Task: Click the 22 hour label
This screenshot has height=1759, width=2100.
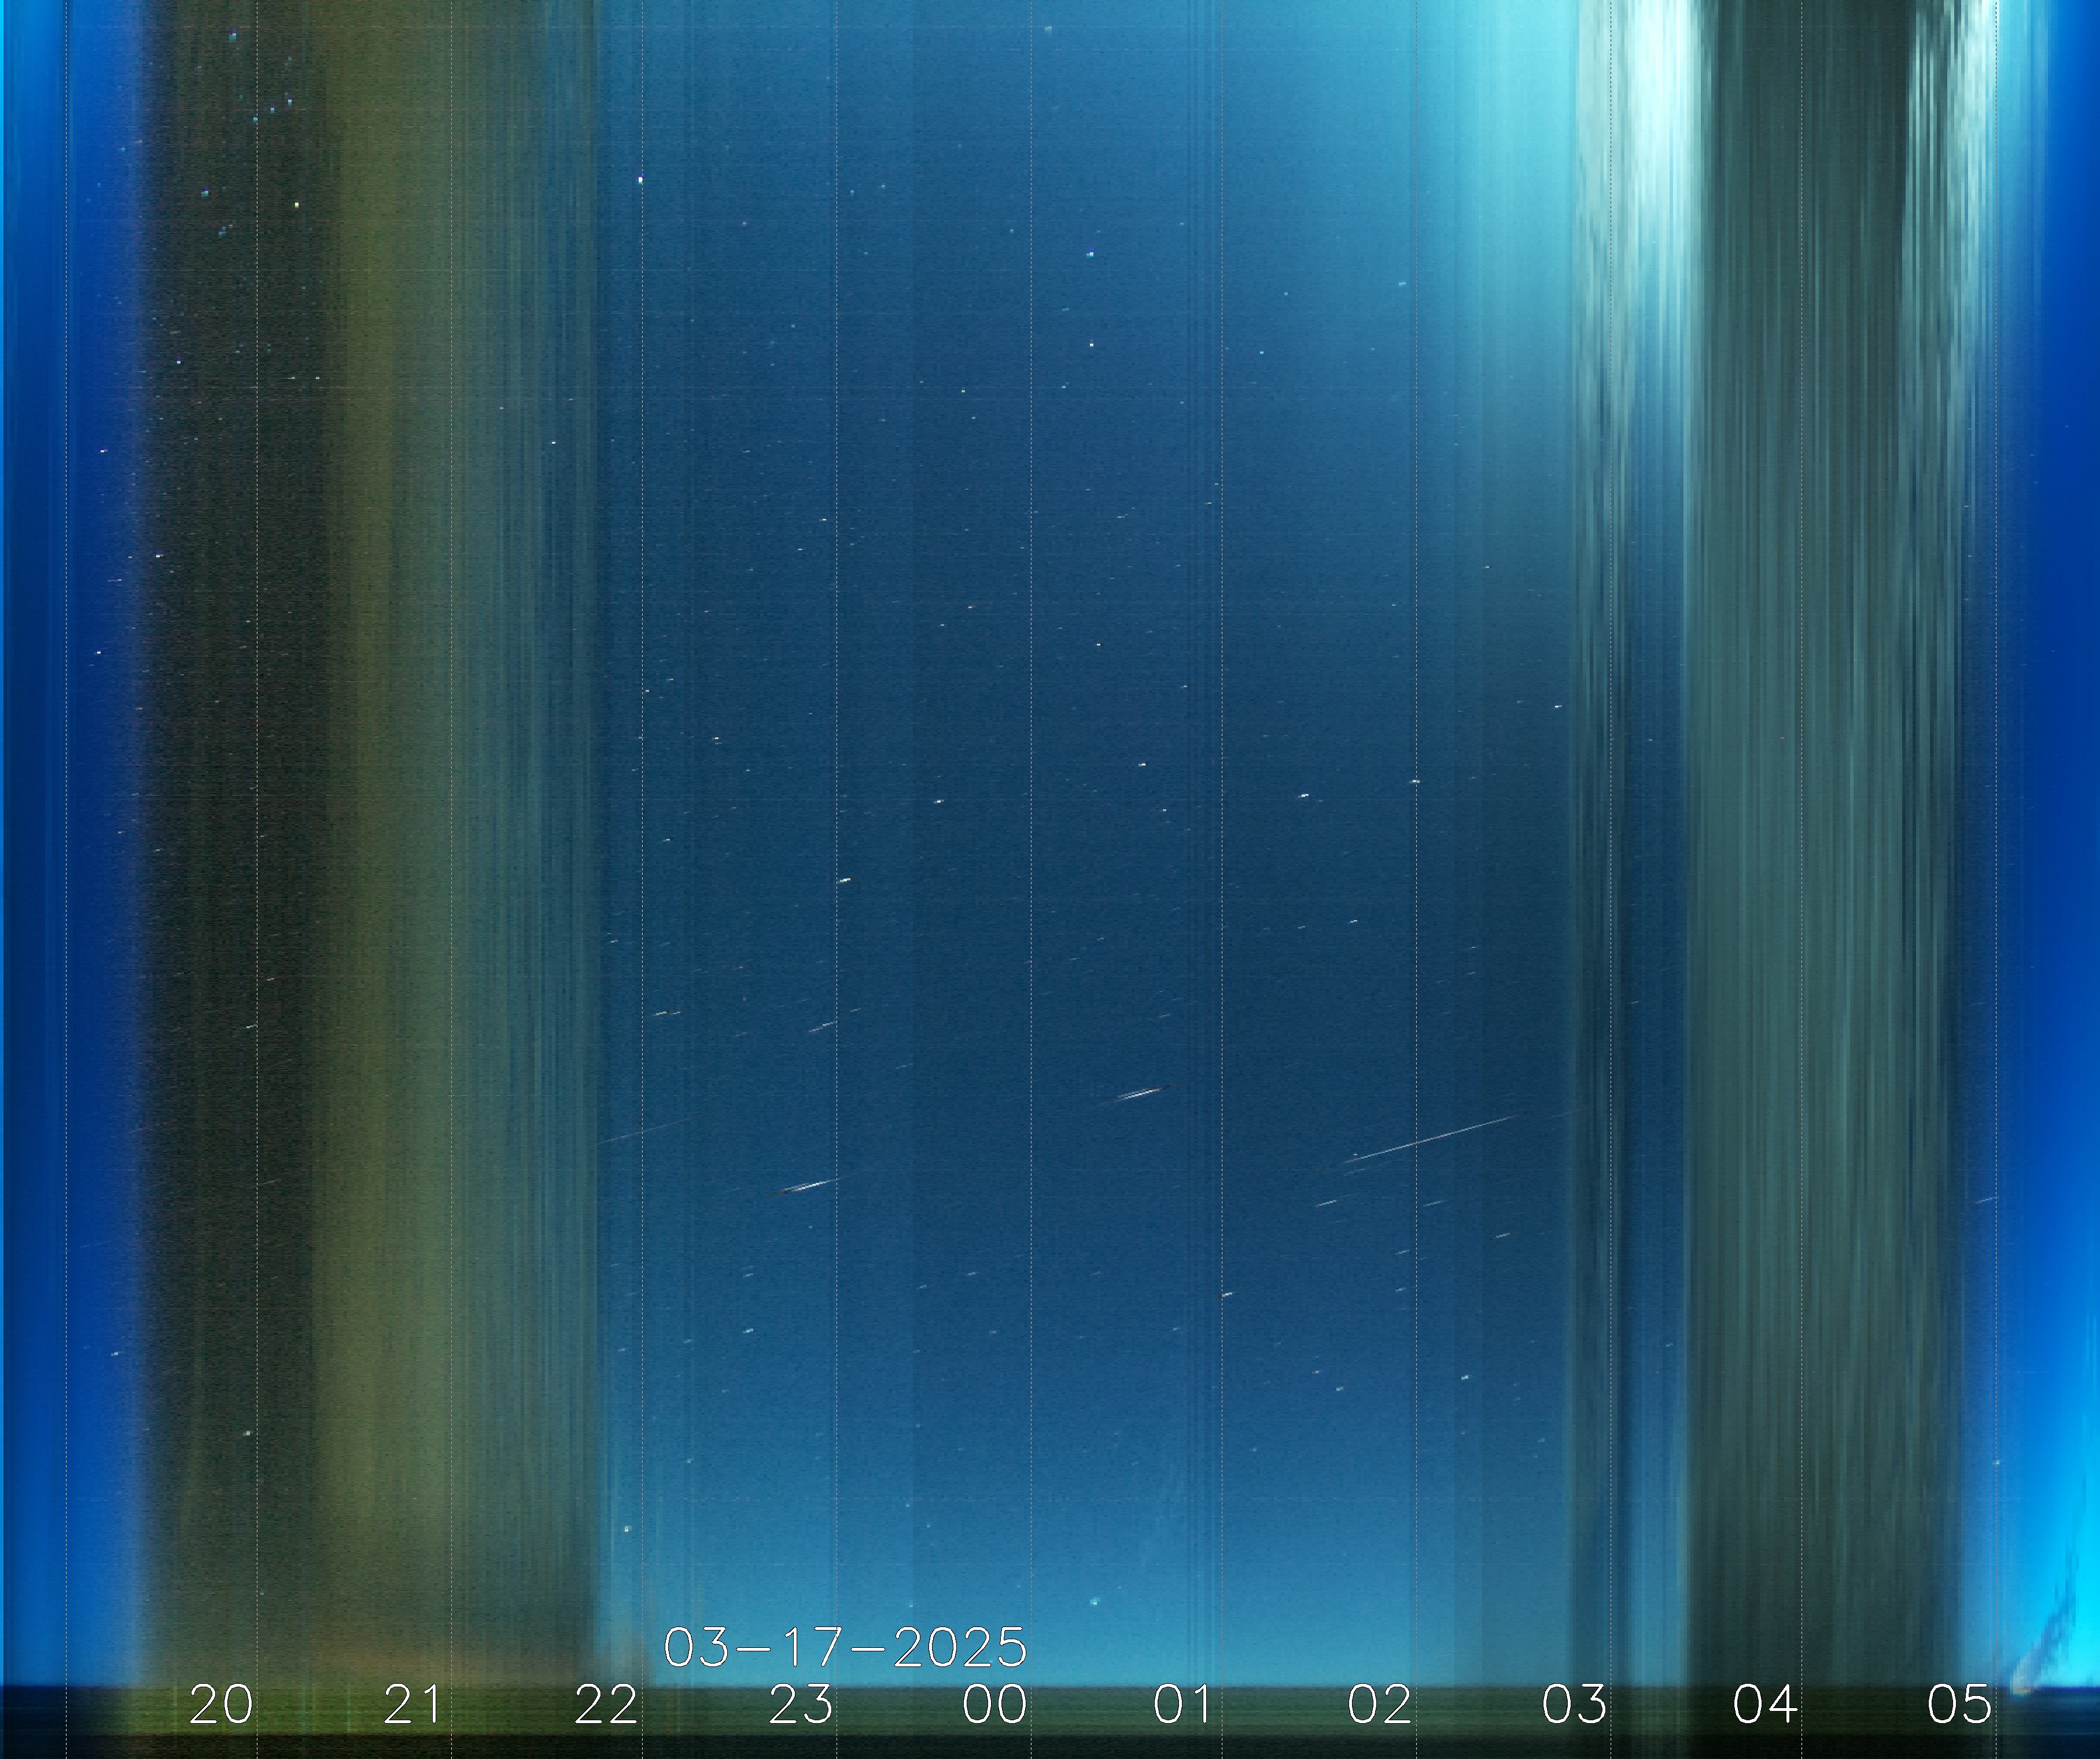Action: click(x=606, y=1705)
